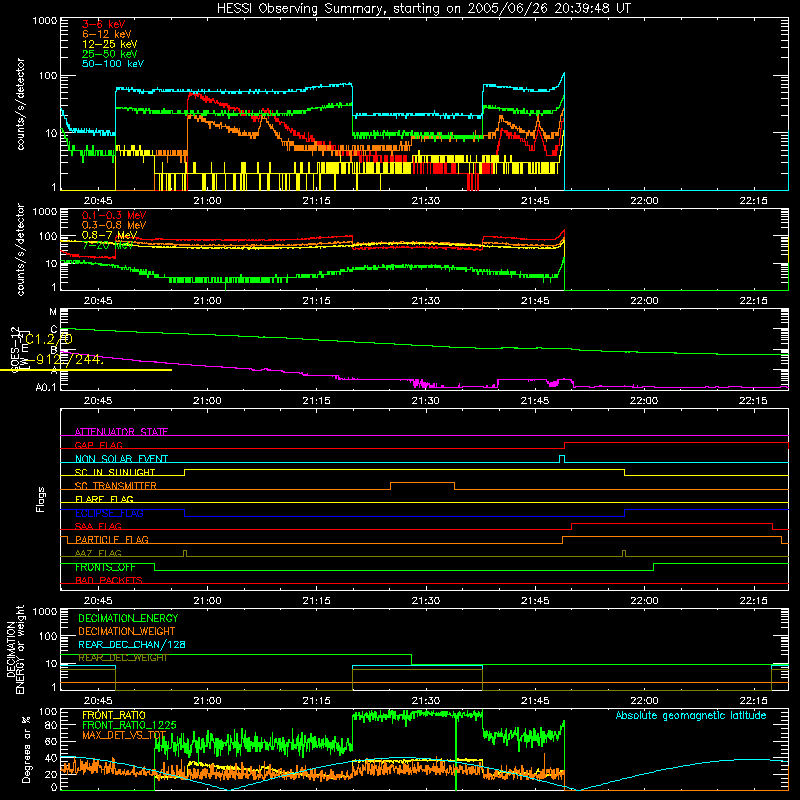Viewport: 800px width, 800px height.
Task: Select the PARTICLE_FLAG label
Action: tap(112, 540)
